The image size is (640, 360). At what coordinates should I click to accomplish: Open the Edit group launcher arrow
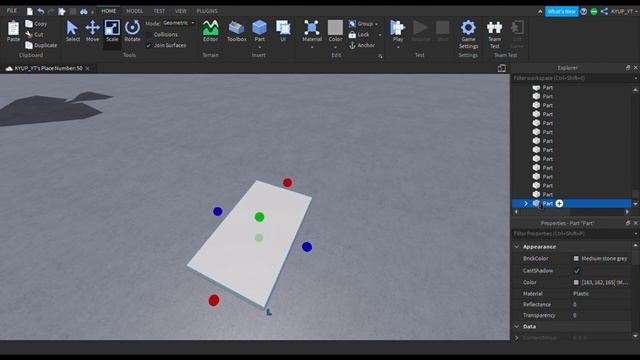(380, 56)
